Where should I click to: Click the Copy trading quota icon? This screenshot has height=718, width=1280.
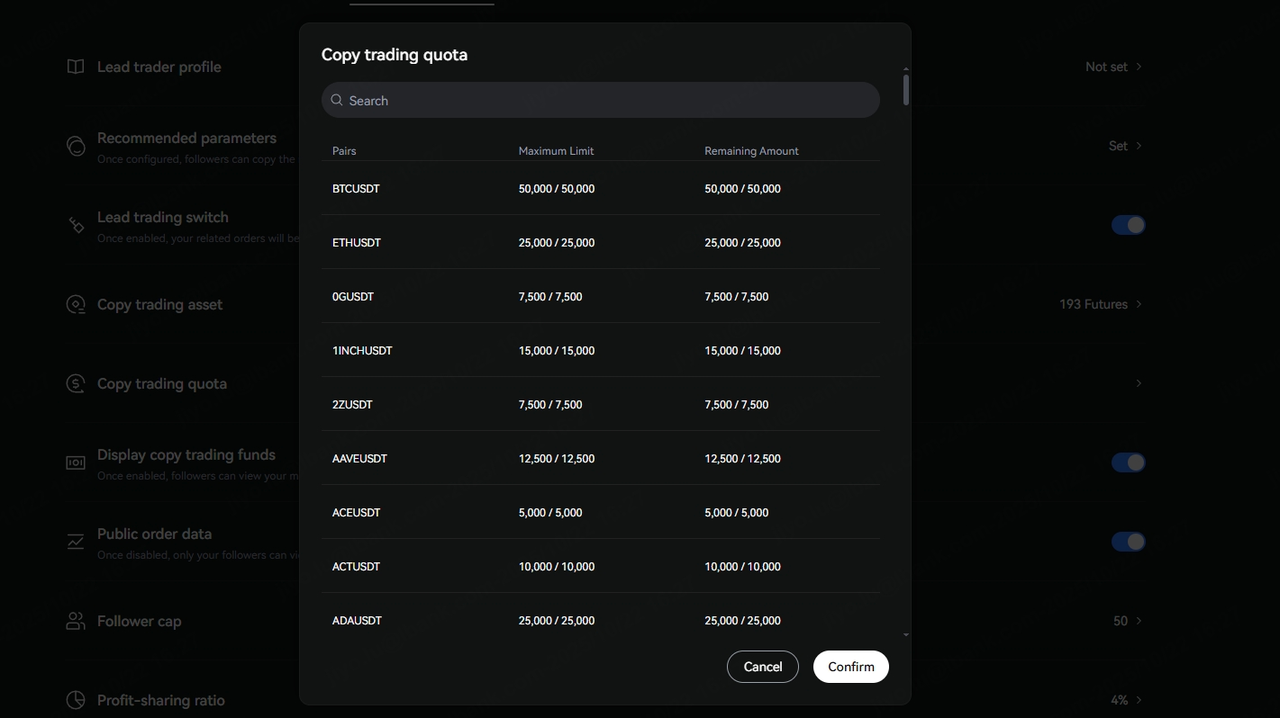75,384
